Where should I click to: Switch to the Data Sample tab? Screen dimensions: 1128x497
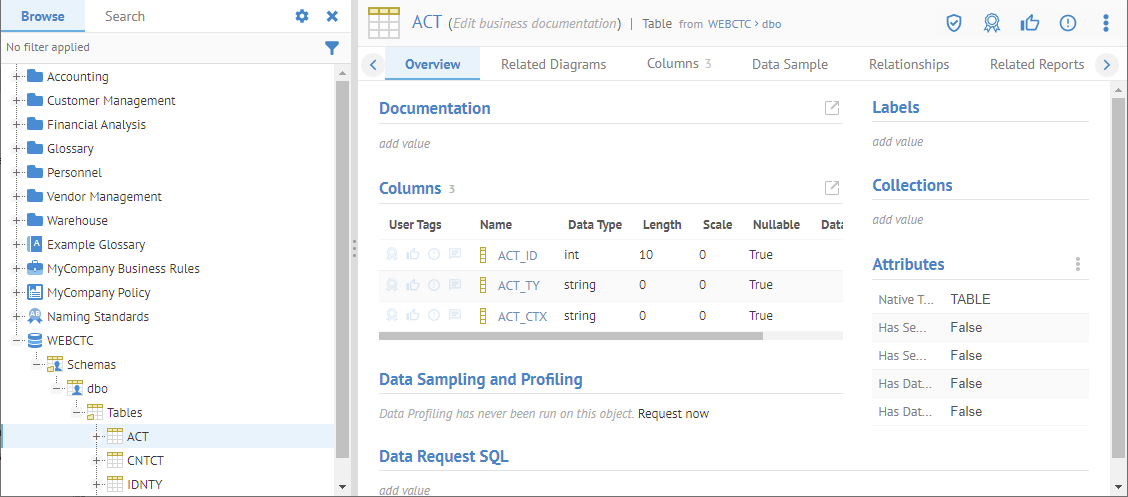click(x=789, y=64)
